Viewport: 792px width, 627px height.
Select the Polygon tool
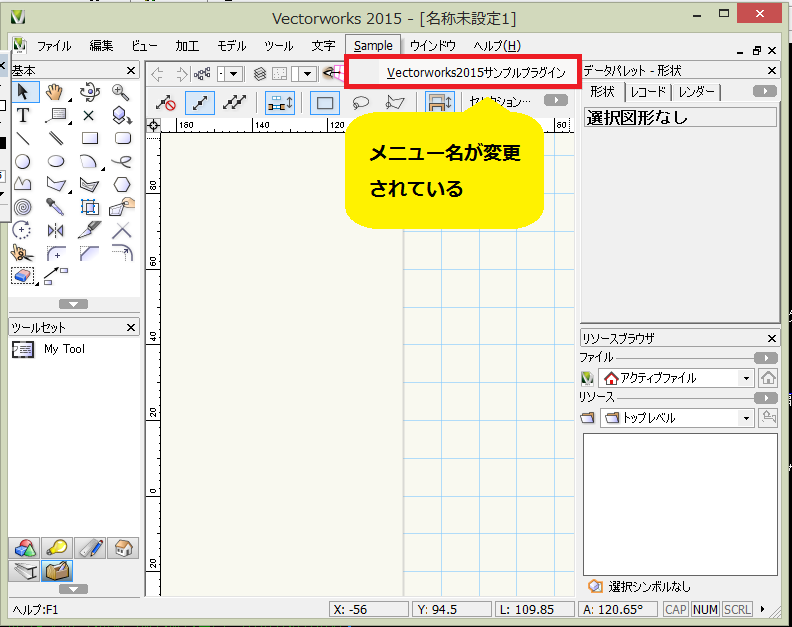tap(56, 184)
